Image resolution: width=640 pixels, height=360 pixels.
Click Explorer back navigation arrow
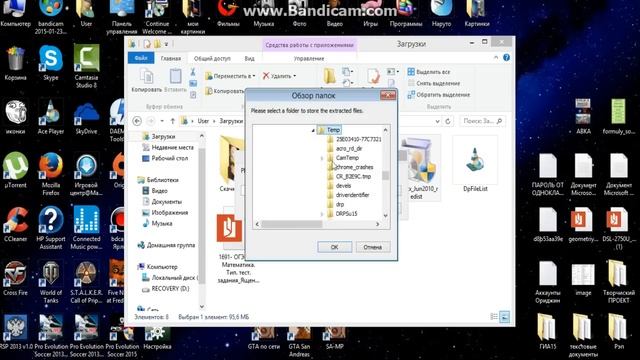click(x=137, y=121)
